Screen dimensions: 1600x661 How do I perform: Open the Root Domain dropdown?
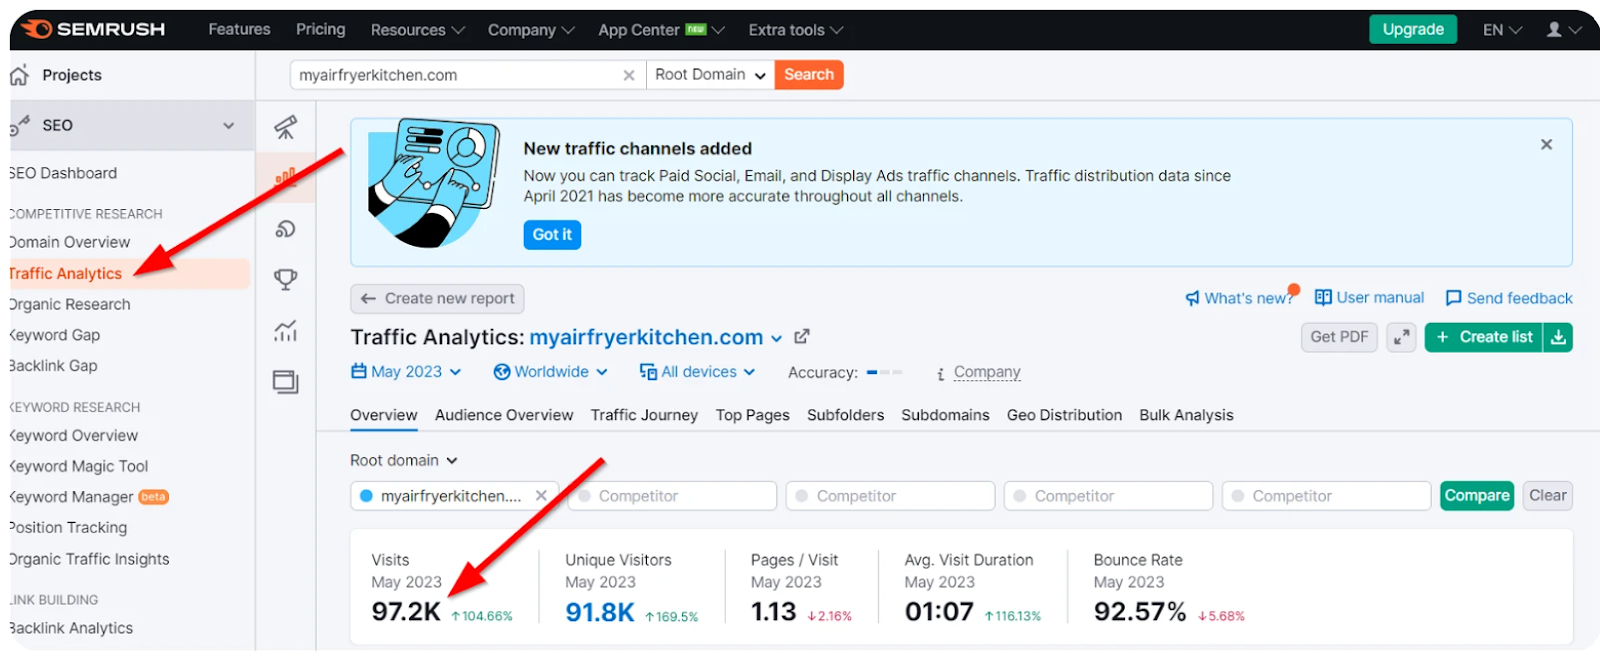pos(710,75)
